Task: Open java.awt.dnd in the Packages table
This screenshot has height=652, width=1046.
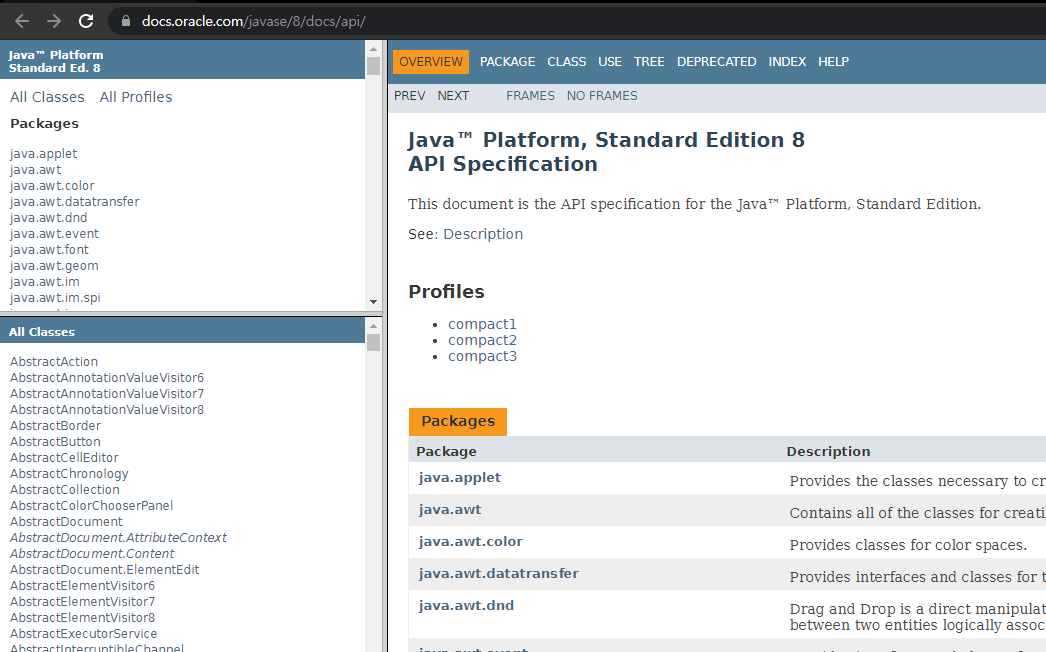Action: pyautogui.click(x=466, y=606)
